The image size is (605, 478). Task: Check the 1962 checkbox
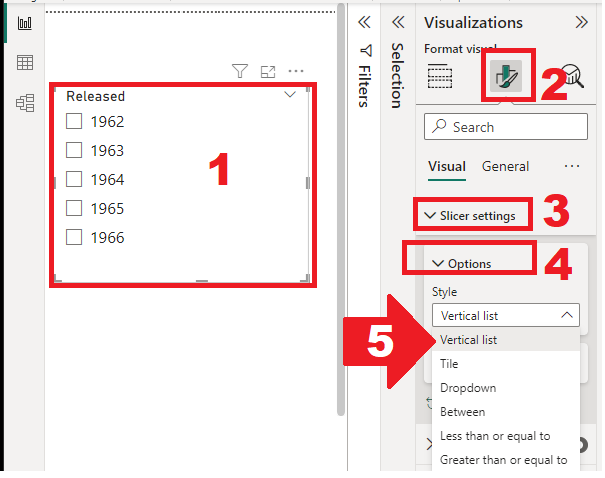tap(73, 122)
